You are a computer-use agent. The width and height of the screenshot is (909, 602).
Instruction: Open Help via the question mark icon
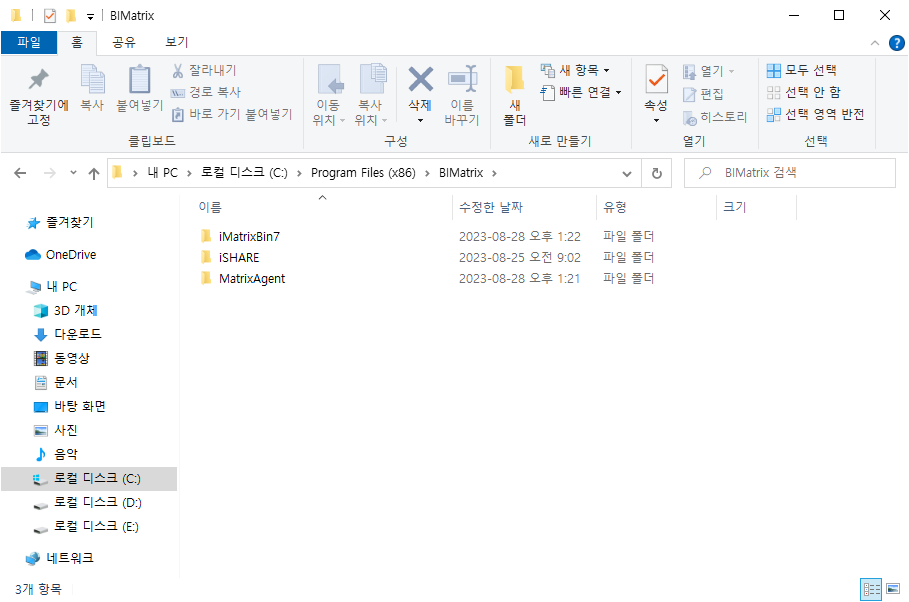pos(896,43)
